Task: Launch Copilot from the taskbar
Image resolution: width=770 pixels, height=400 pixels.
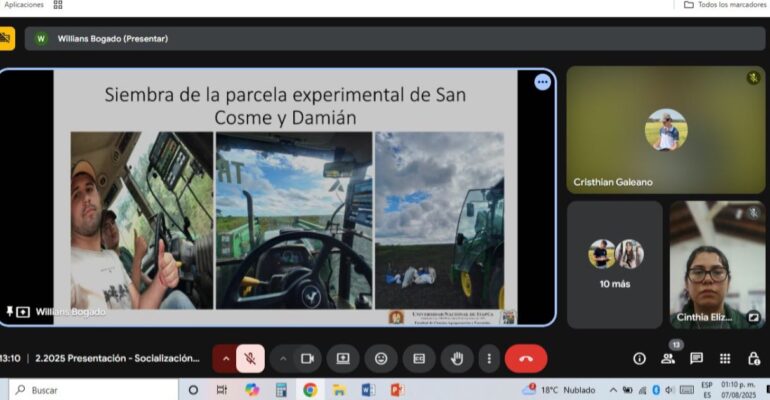Action: click(x=252, y=390)
